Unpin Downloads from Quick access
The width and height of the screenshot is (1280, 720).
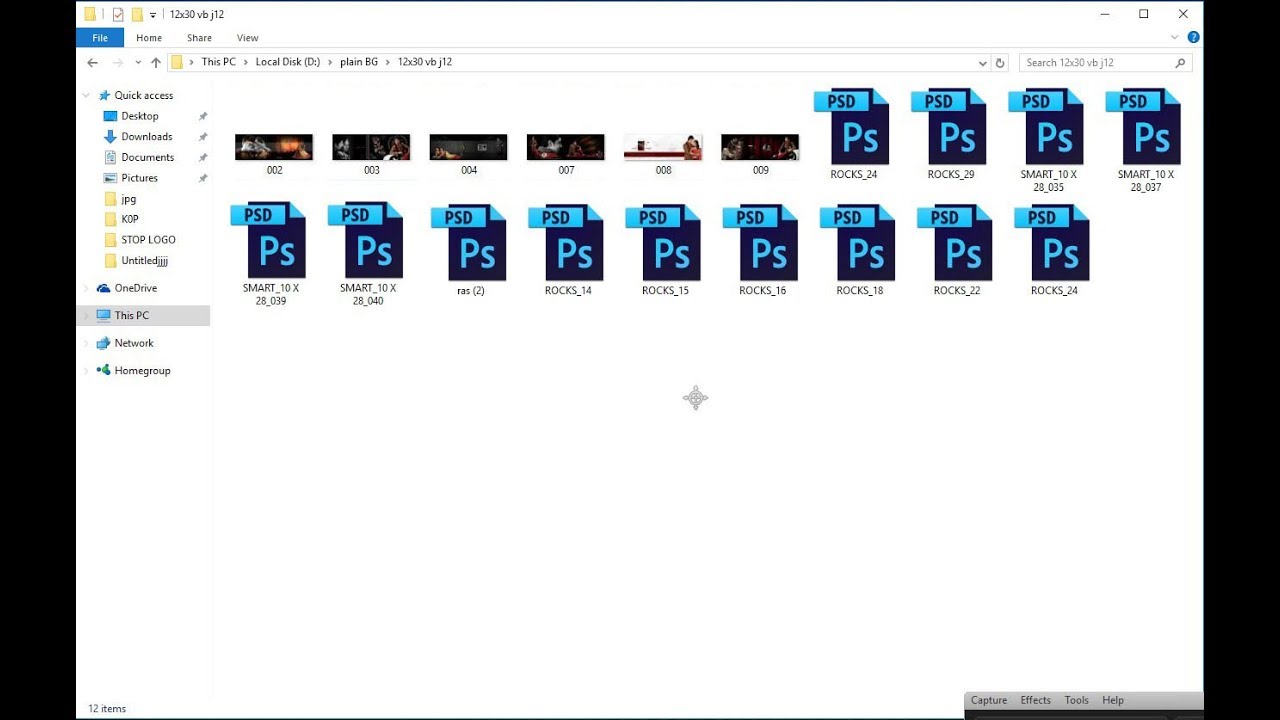pos(203,136)
